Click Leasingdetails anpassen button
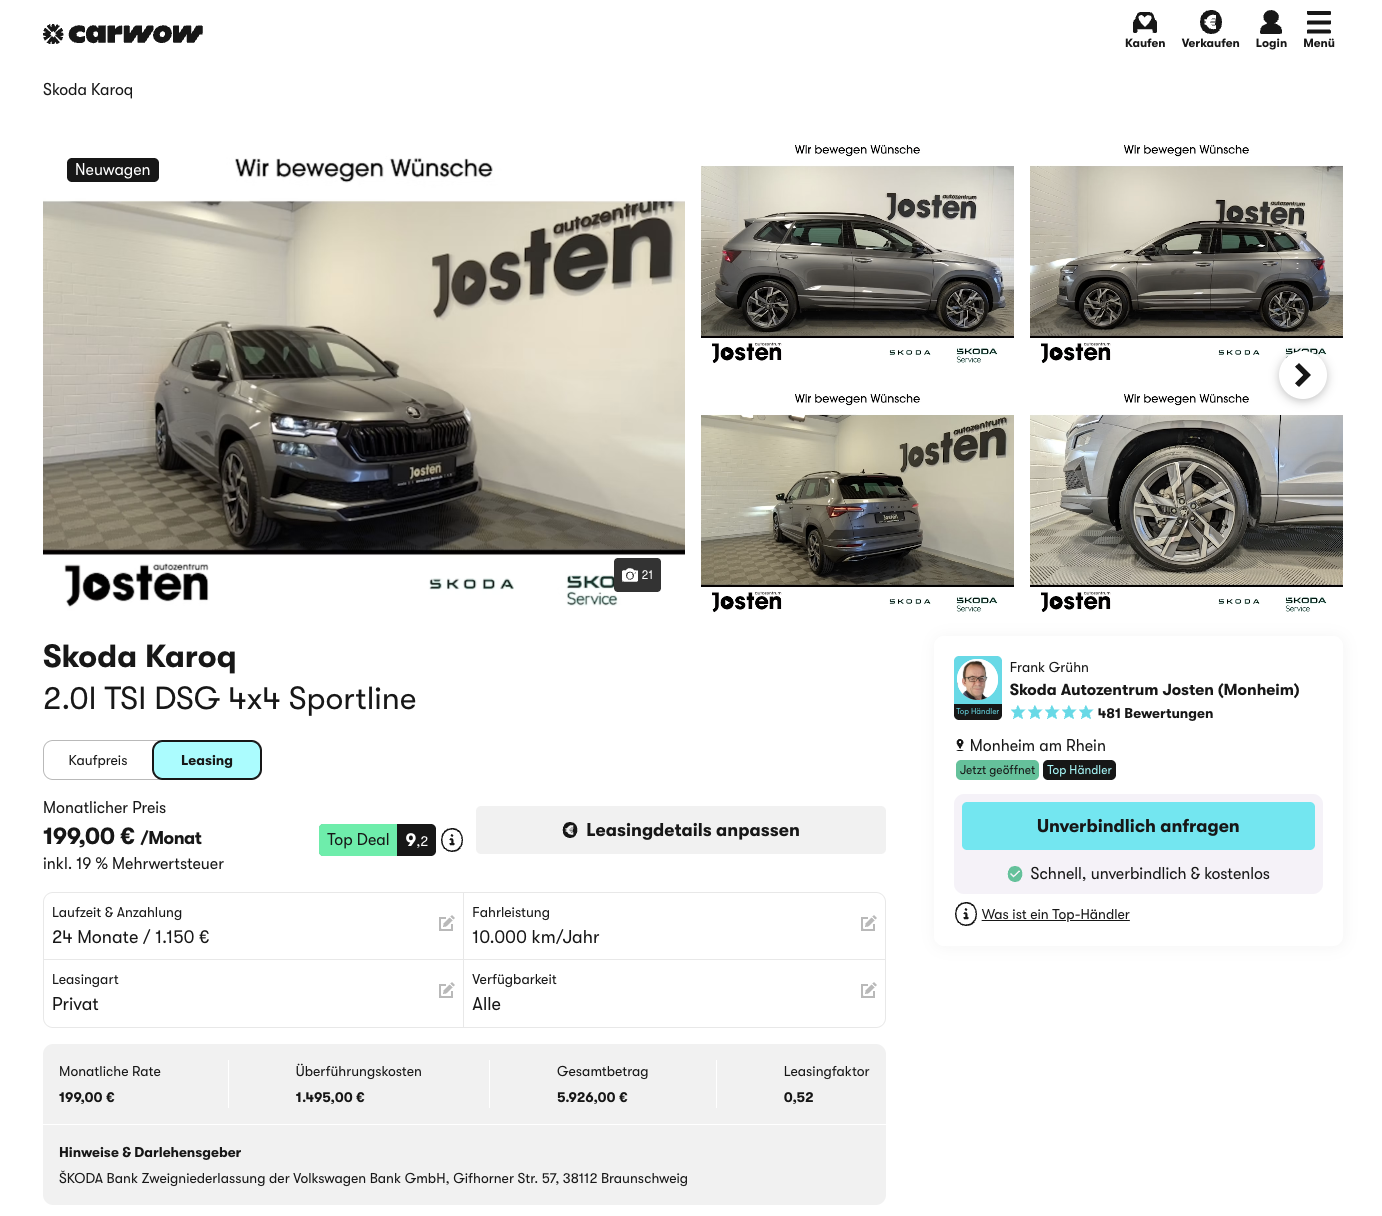The image size is (1382, 1216). [681, 830]
